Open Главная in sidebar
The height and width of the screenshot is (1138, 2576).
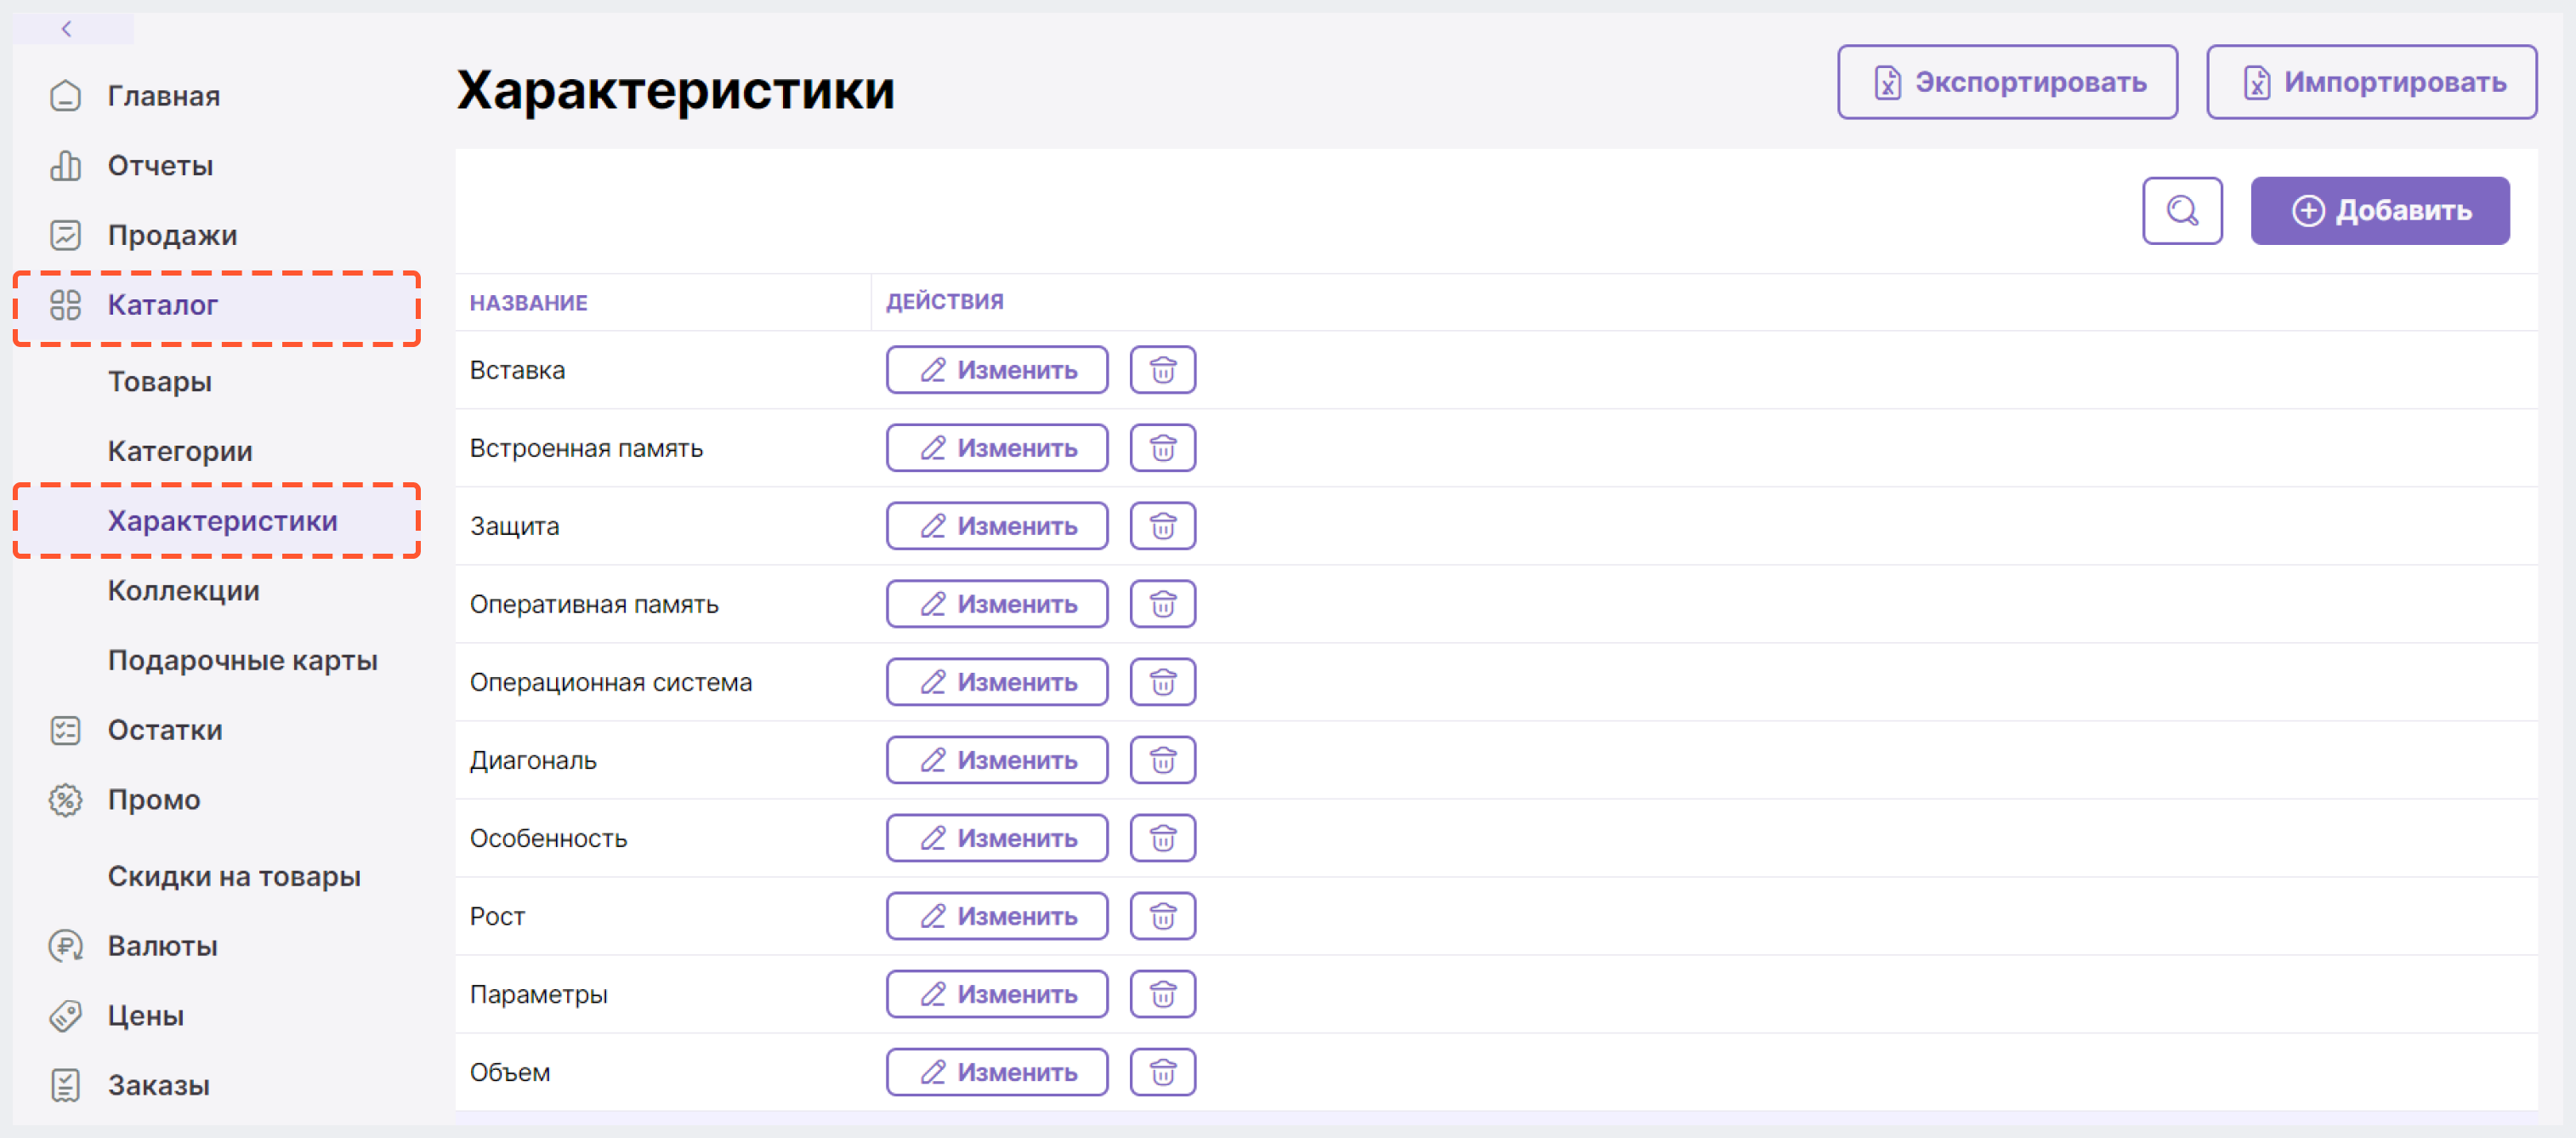click(164, 96)
